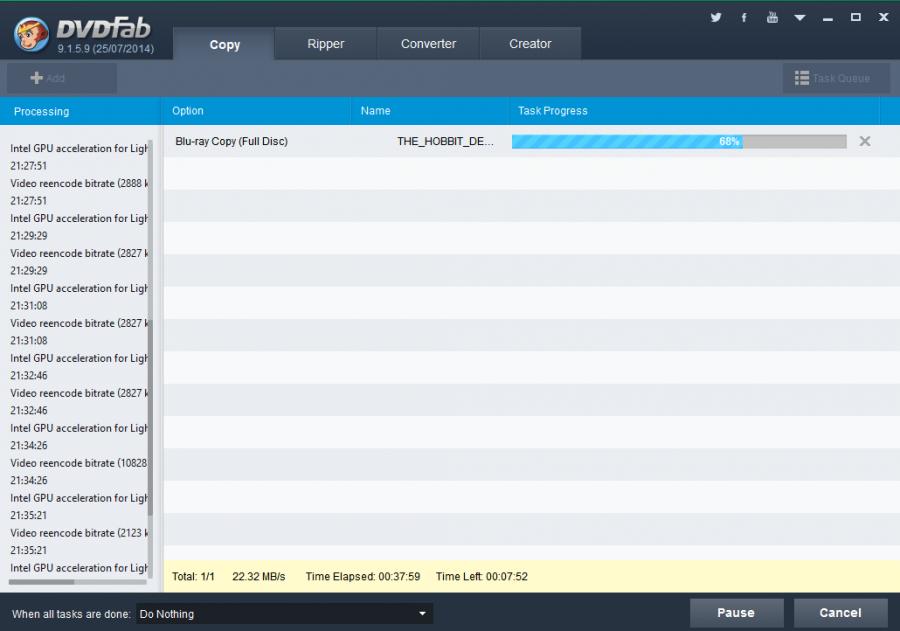
Task: Click the Processing column header
Action: [80, 111]
